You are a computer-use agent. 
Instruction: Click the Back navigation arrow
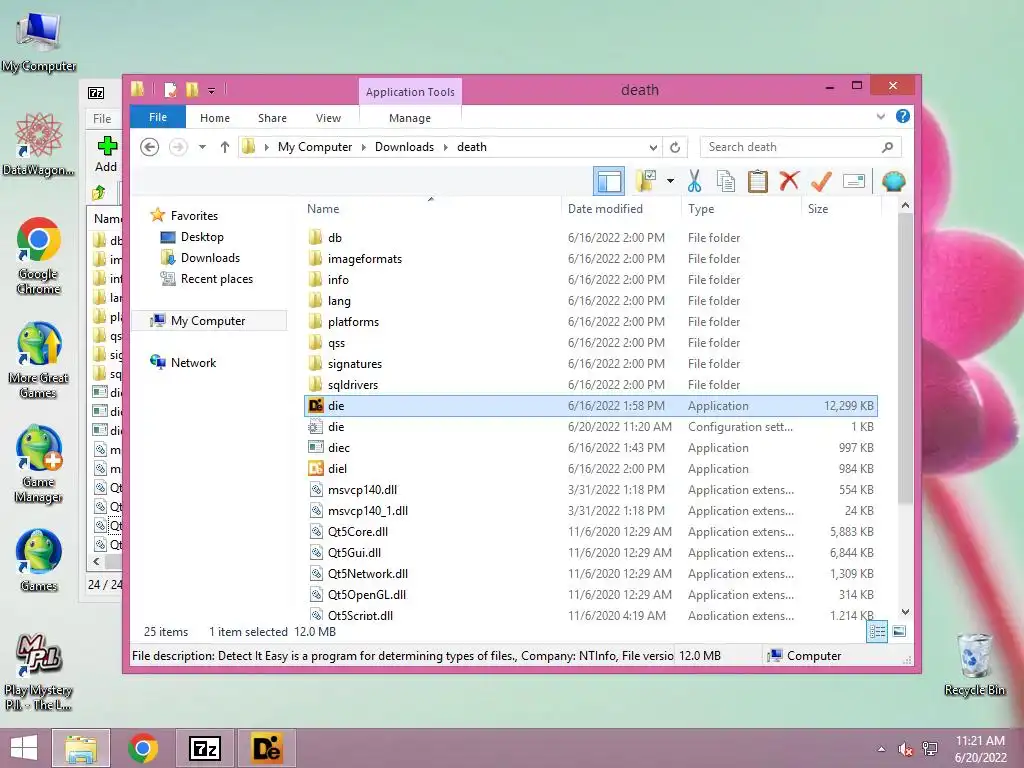click(x=150, y=147)
